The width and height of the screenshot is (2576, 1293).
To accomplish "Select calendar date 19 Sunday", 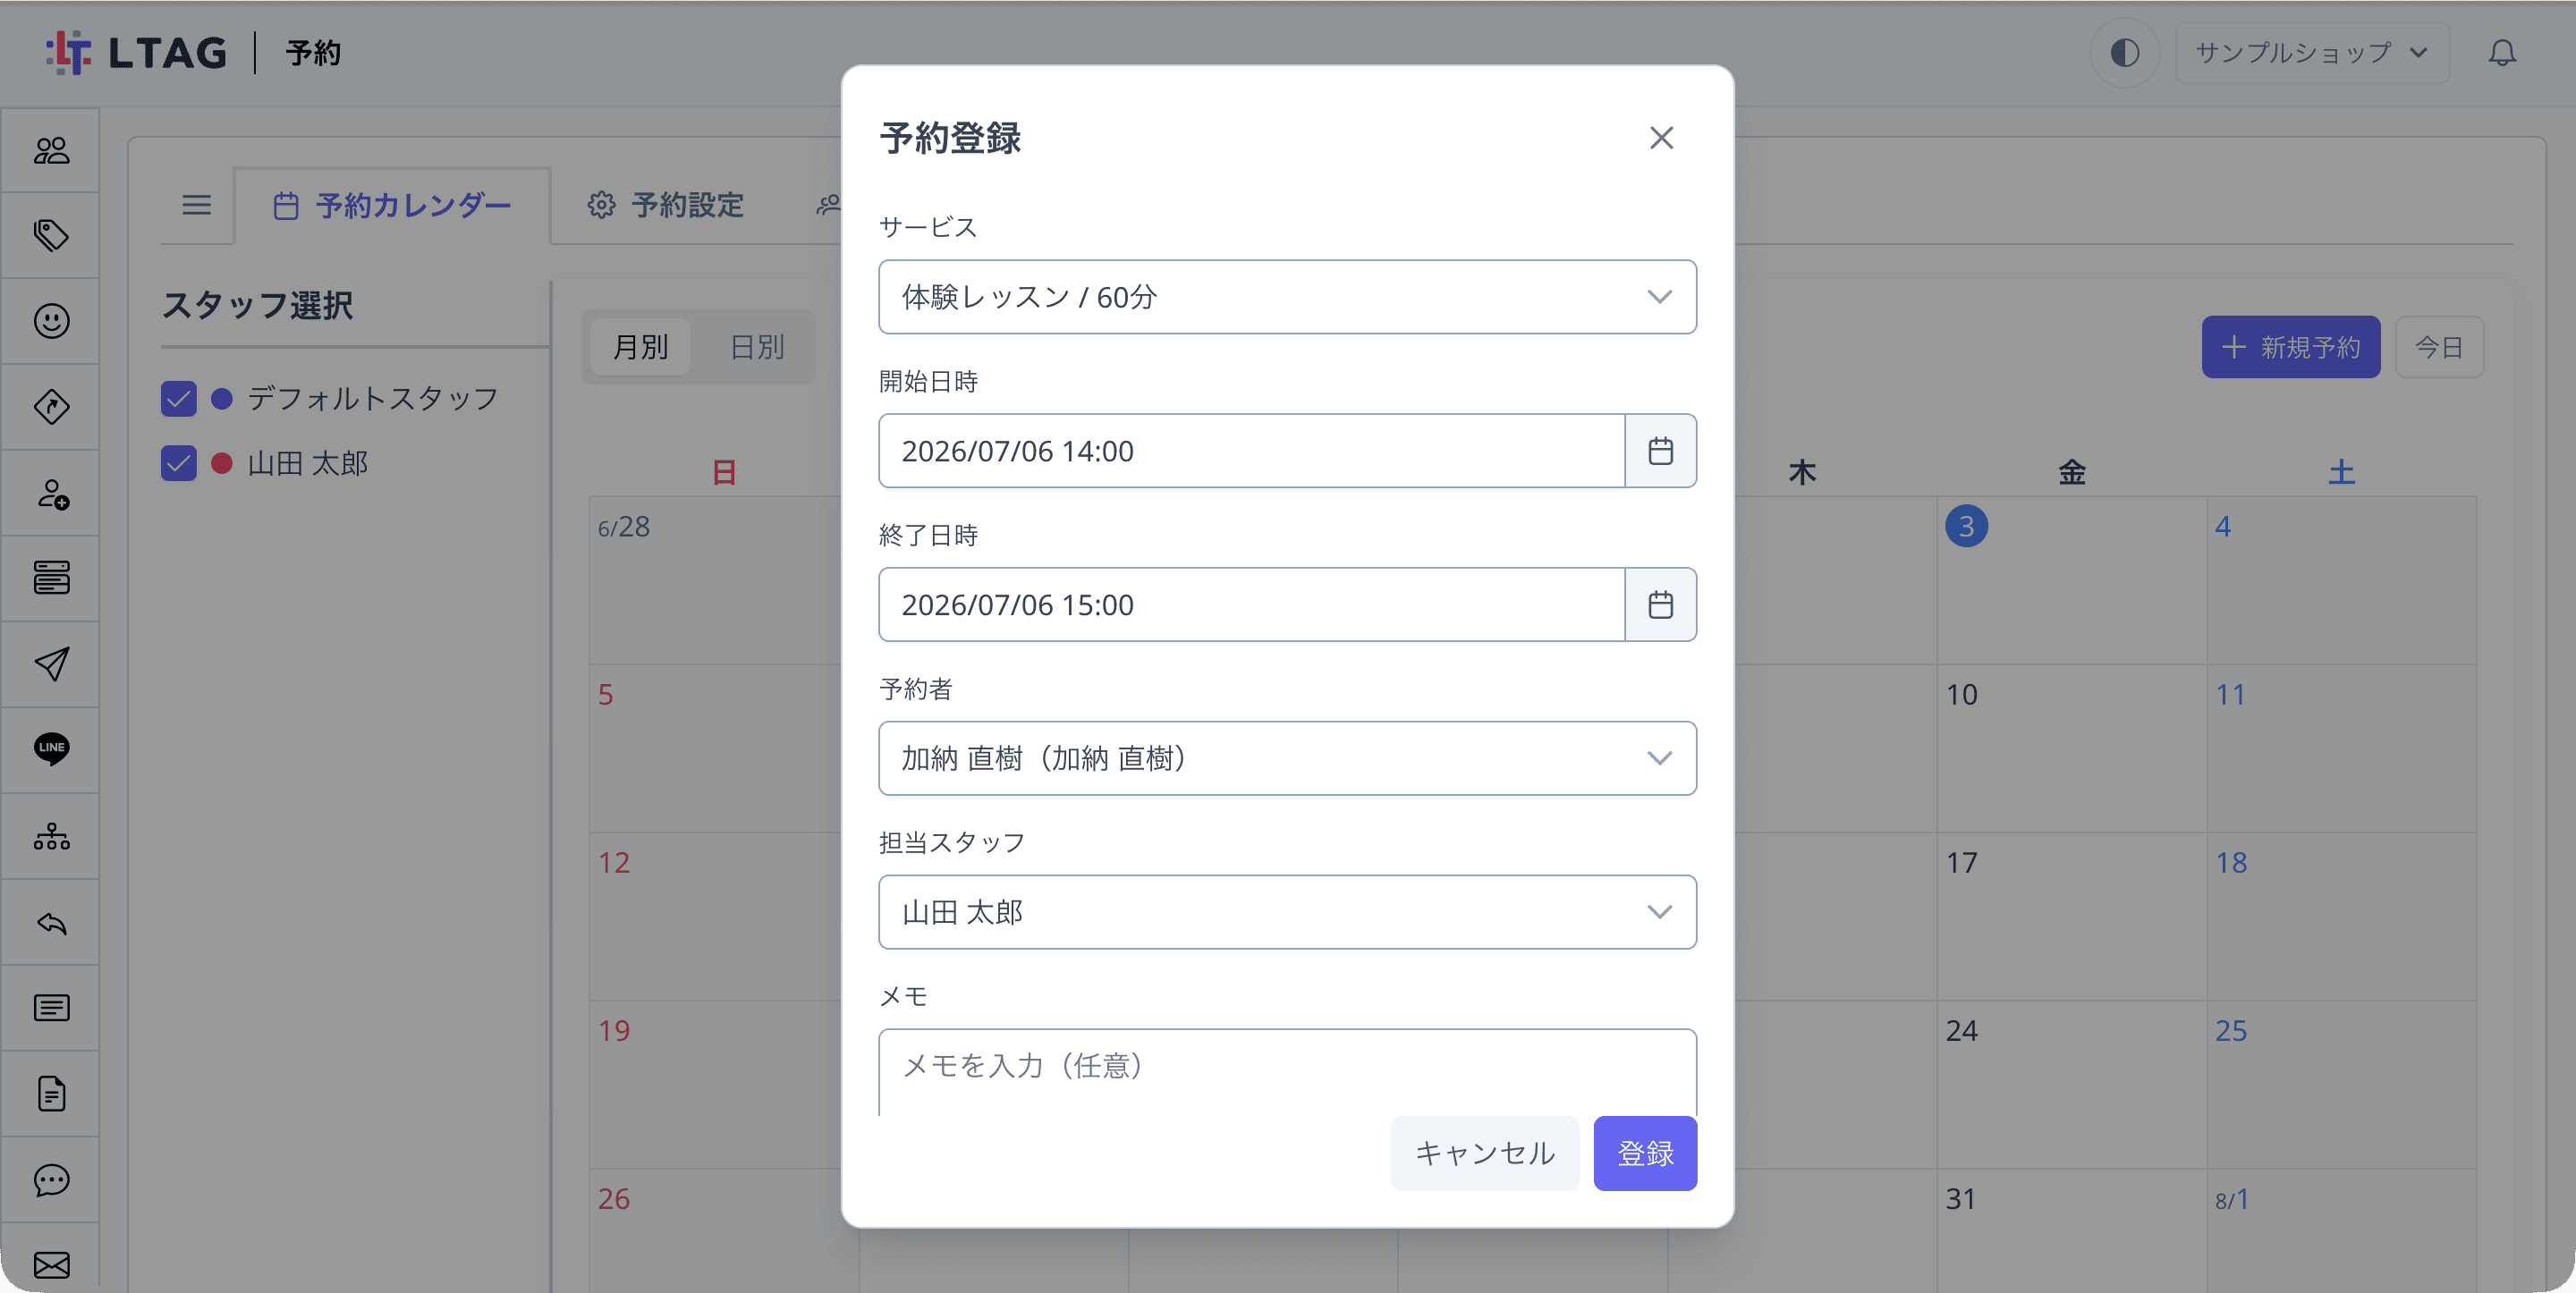I will (613, 1030).
